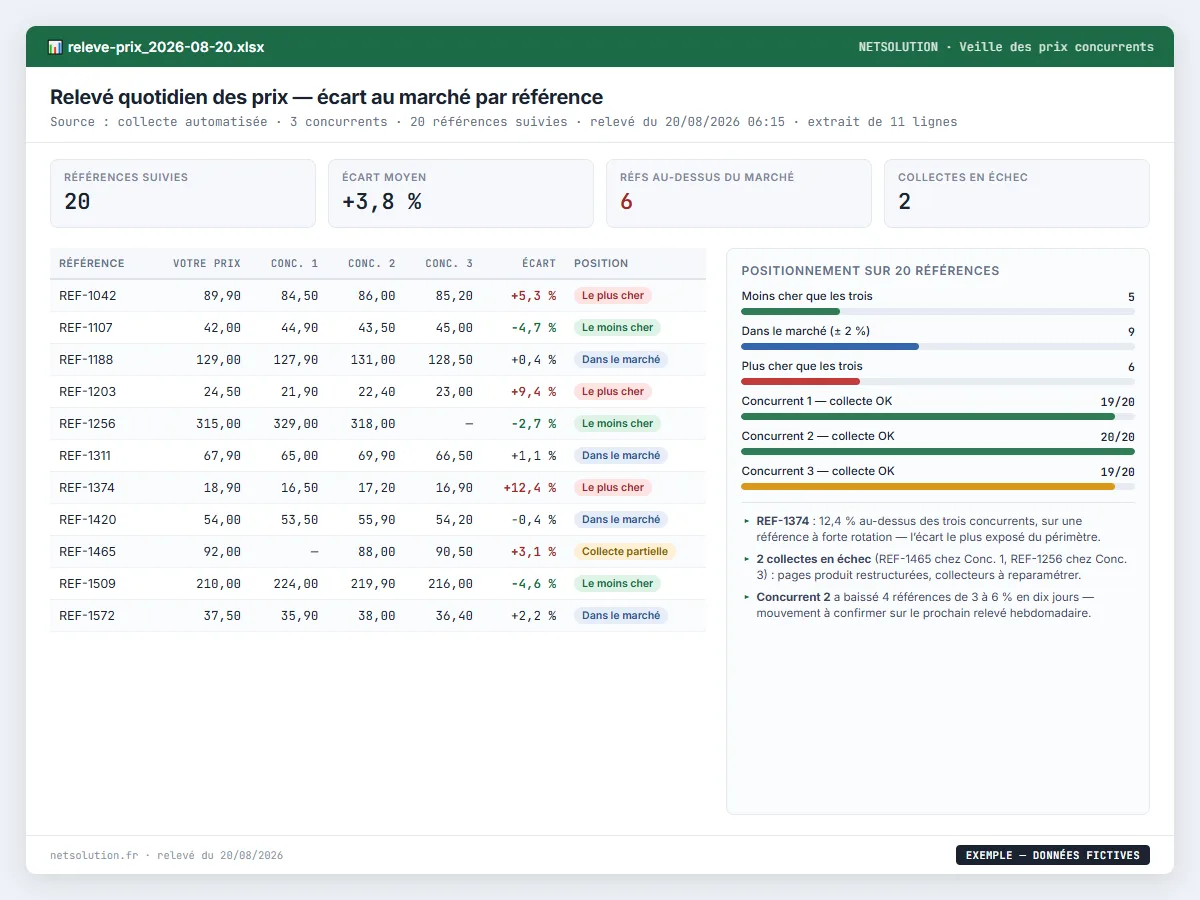
Task: Select the 224,00 Conc. 1 cell
Action: (295, 584)
